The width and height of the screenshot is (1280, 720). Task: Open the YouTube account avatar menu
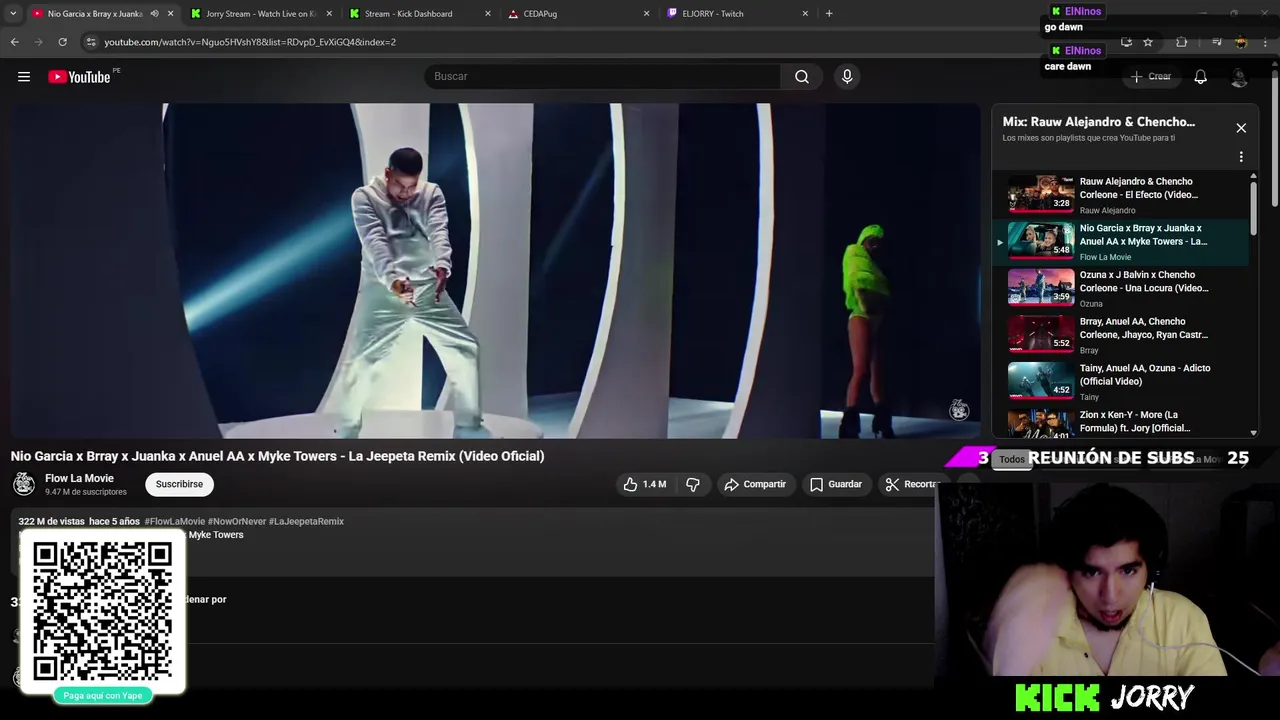pos(1239,77)
